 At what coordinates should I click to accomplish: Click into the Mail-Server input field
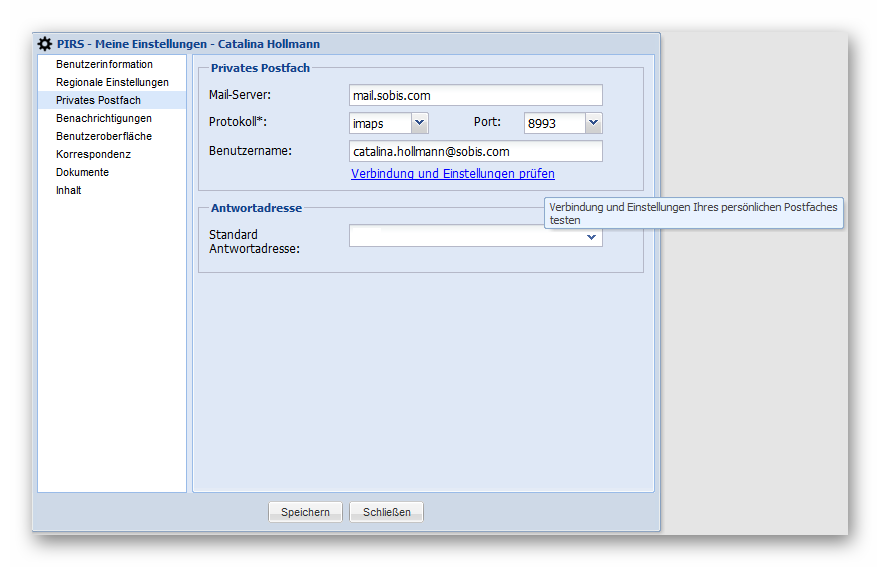475,95
